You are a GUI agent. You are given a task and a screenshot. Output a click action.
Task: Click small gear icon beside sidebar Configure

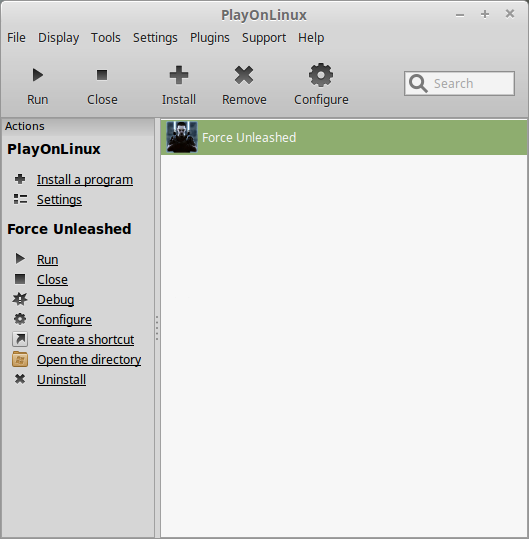(20, 319)
